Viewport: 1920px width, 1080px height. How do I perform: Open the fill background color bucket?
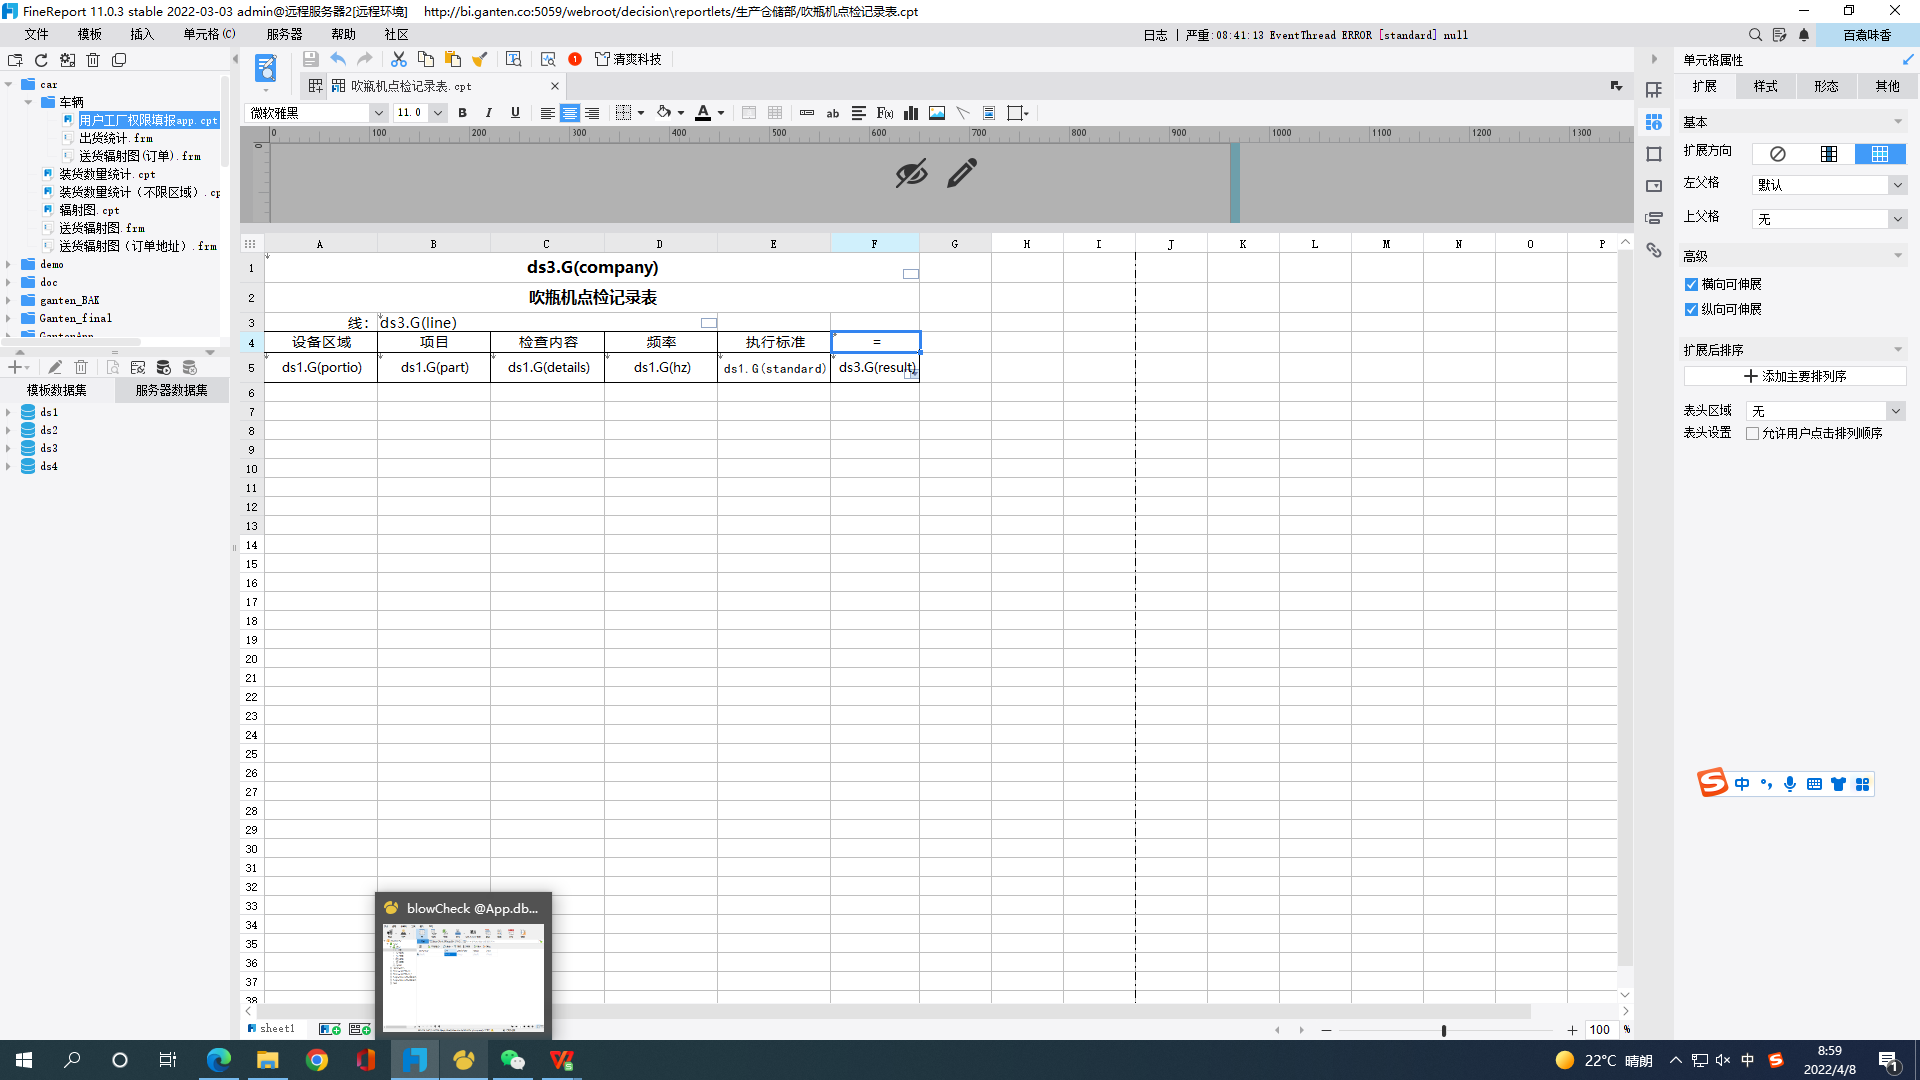pyautogui.click(x=664, y=113)
